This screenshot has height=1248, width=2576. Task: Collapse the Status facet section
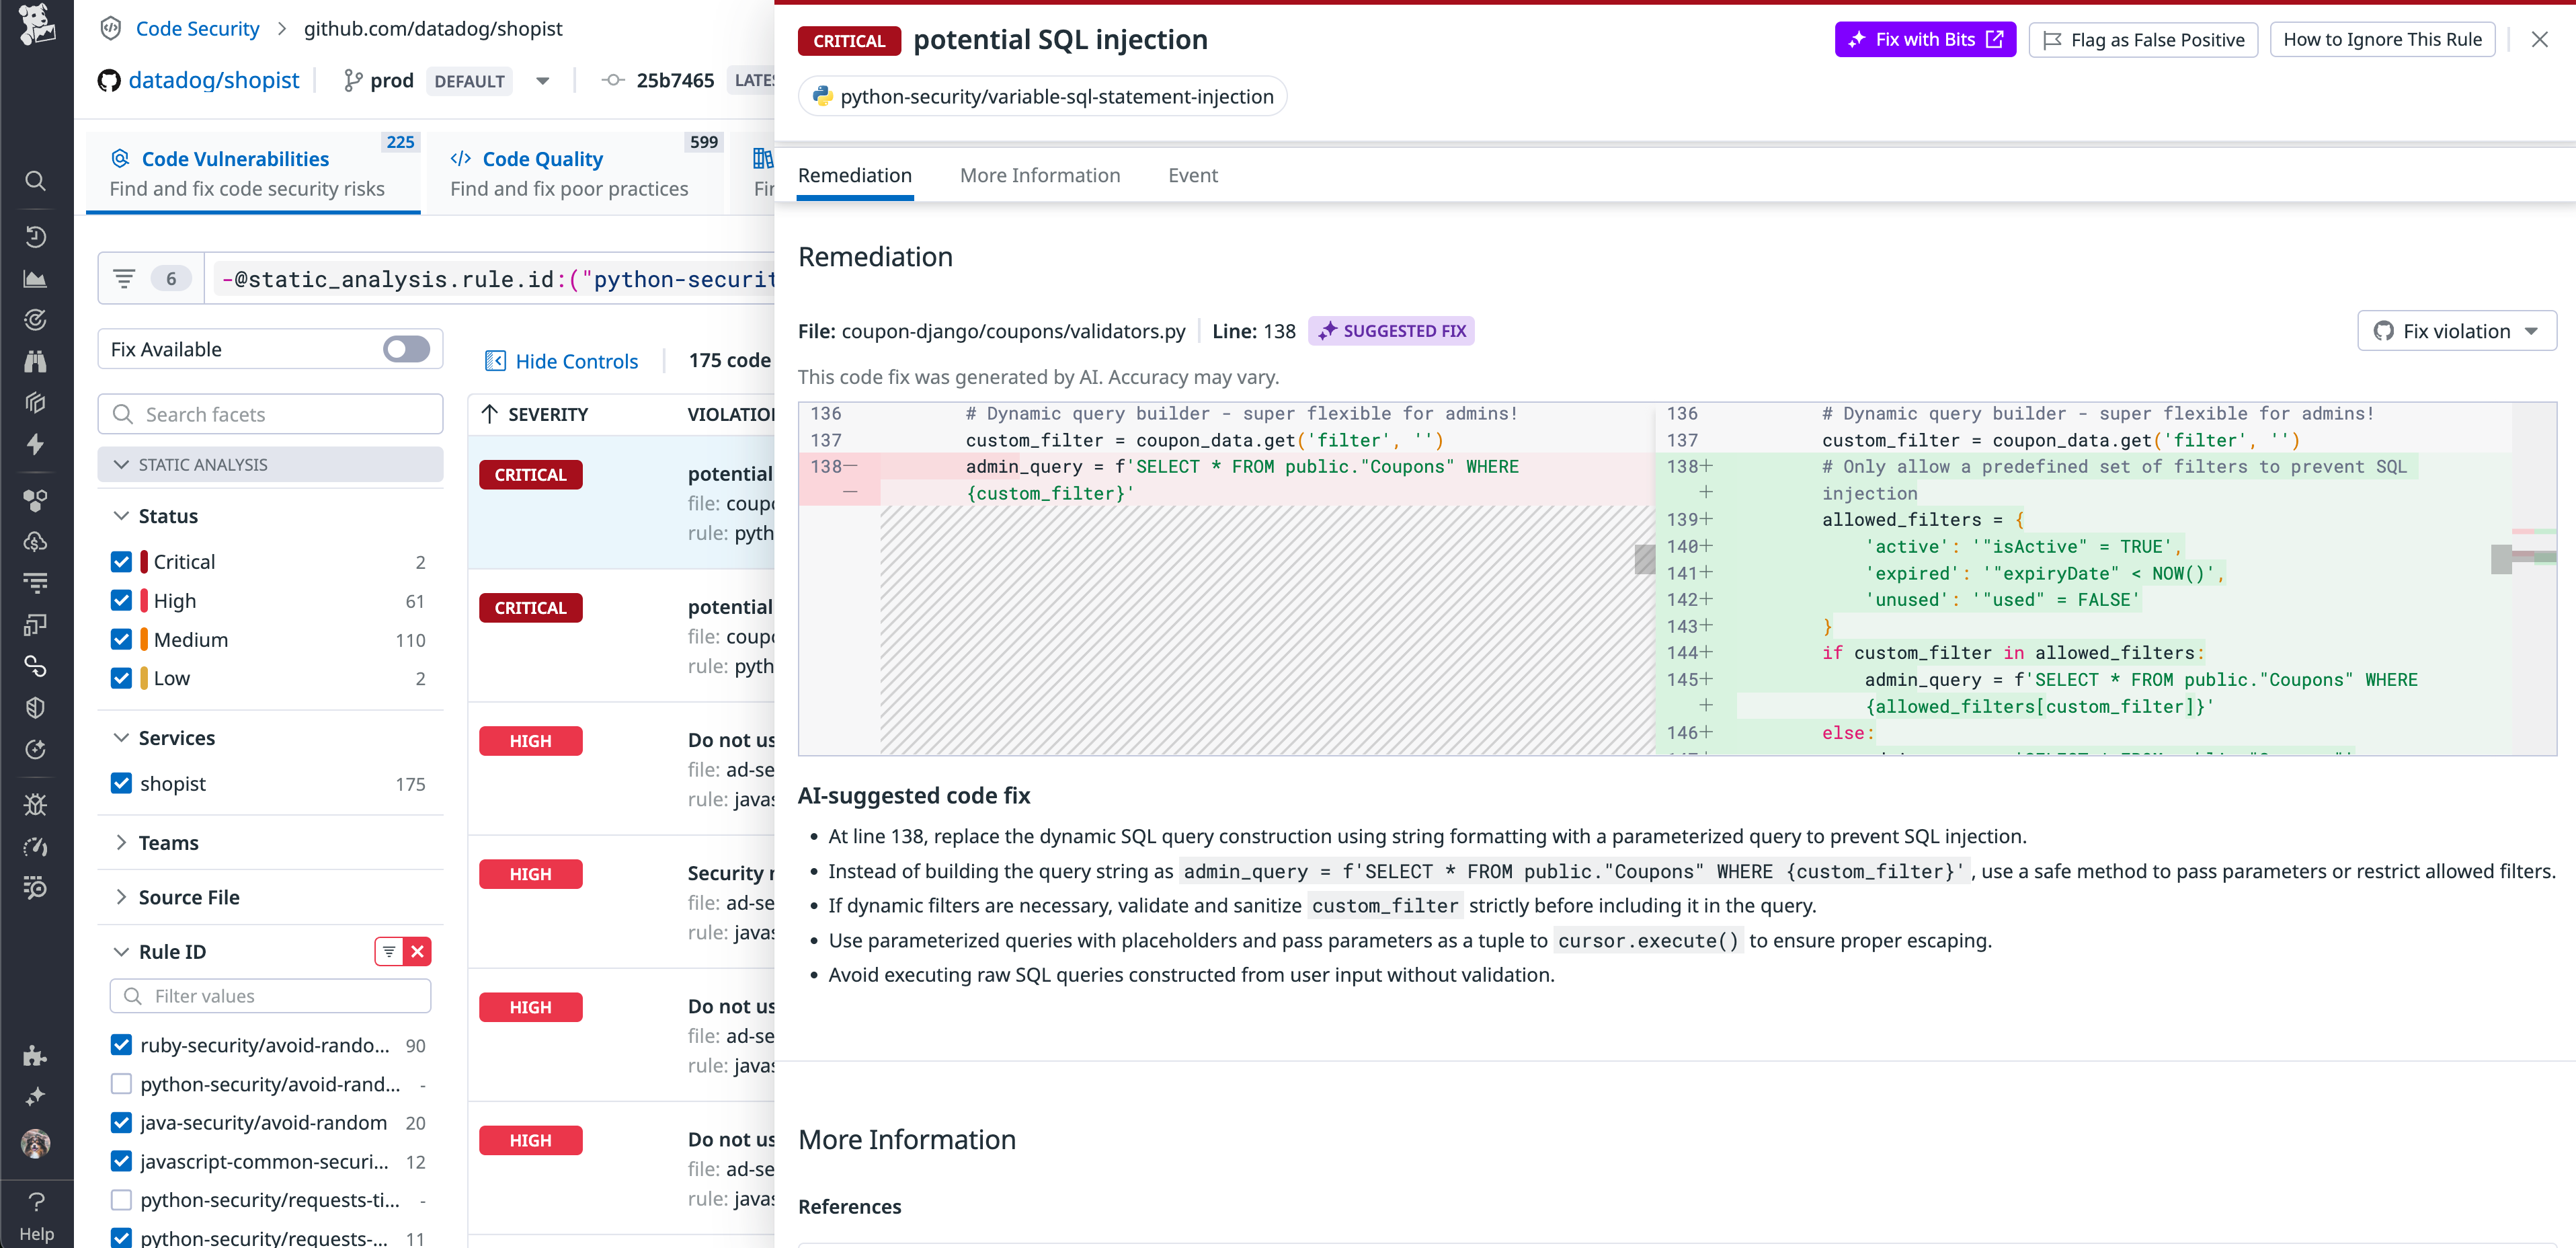click(121, 515)
